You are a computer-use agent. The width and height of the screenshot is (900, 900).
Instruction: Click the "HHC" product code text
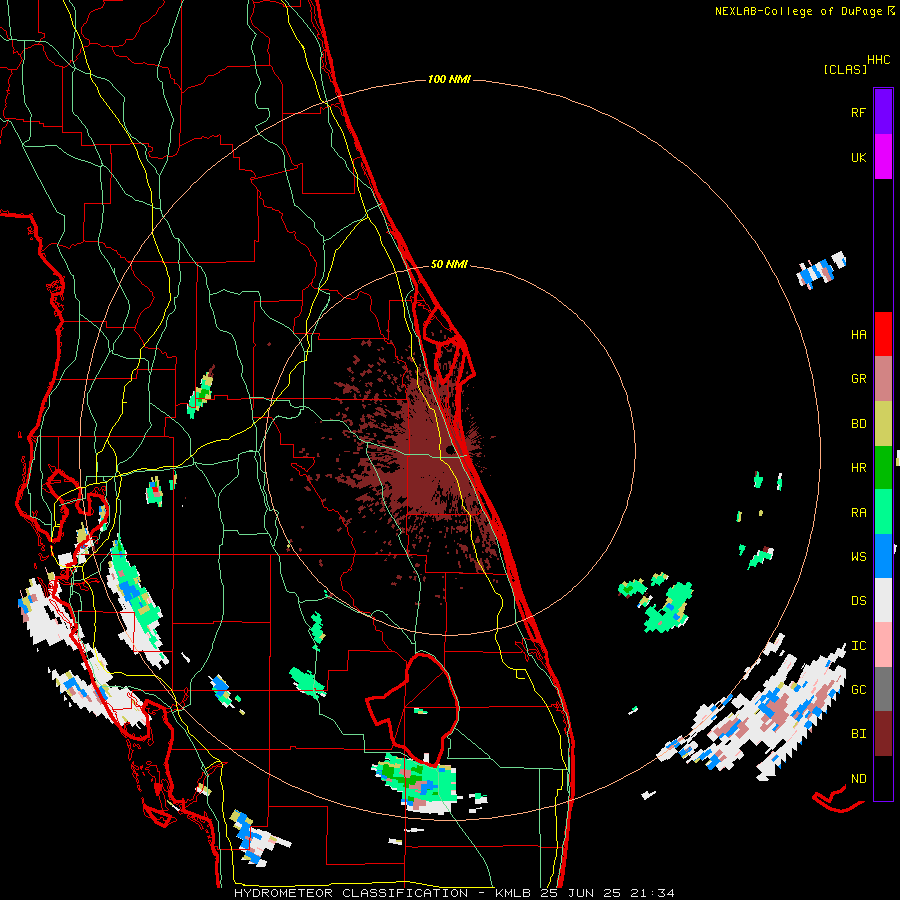pyautogui.click(x=879, y=60)
